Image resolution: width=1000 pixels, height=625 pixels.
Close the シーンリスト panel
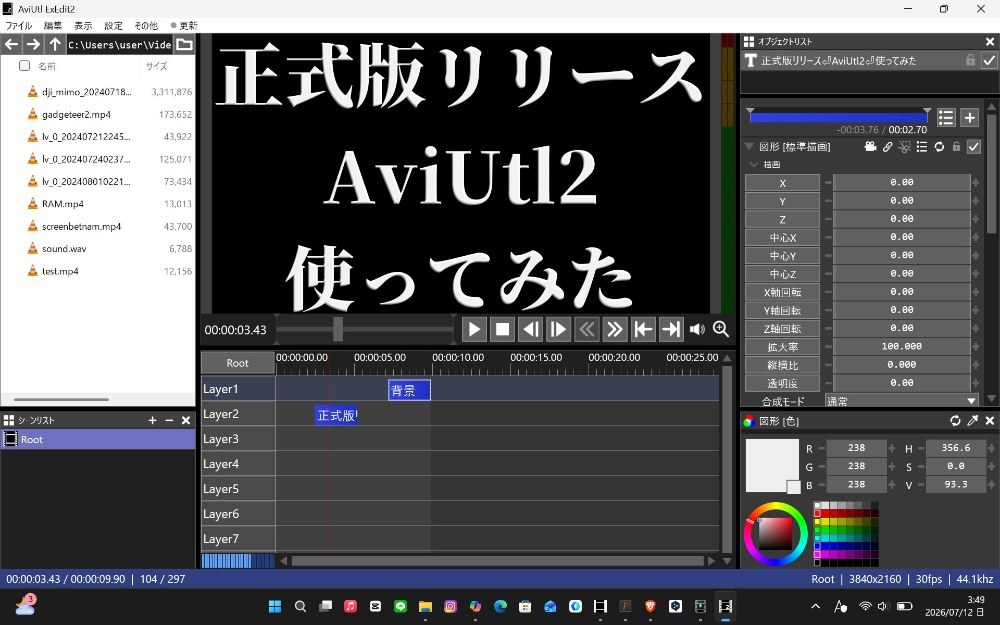click(x=186, y=420)
